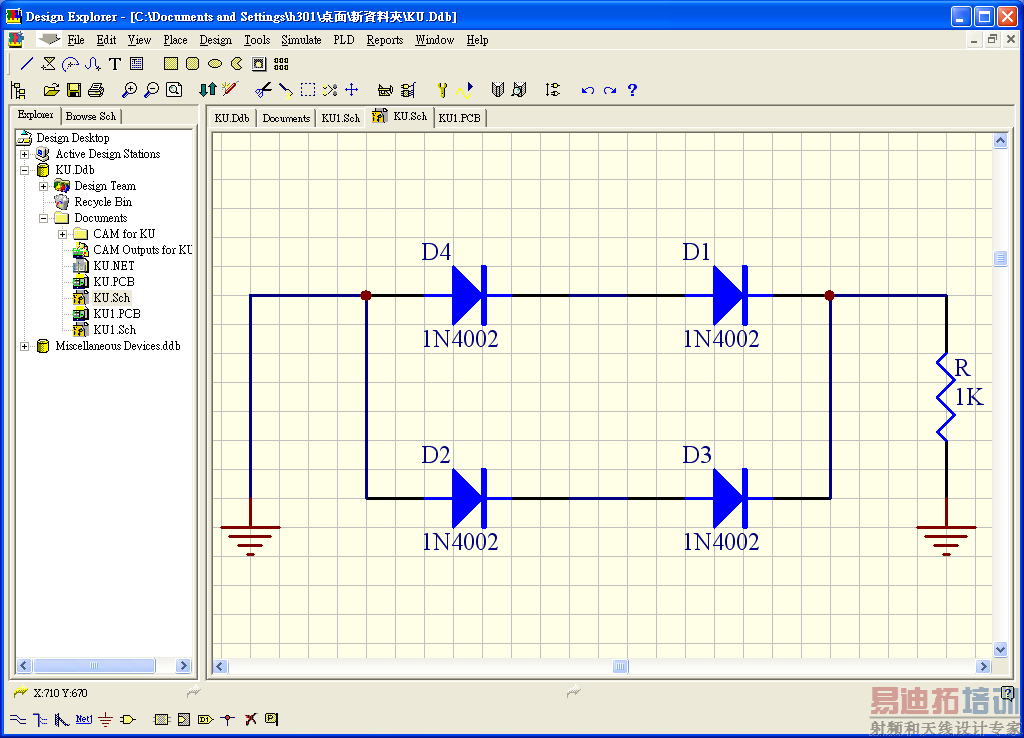This screenshot has width=1024, height=738.
Task: Collapse the Documents folder node
Action: (44, 219)
